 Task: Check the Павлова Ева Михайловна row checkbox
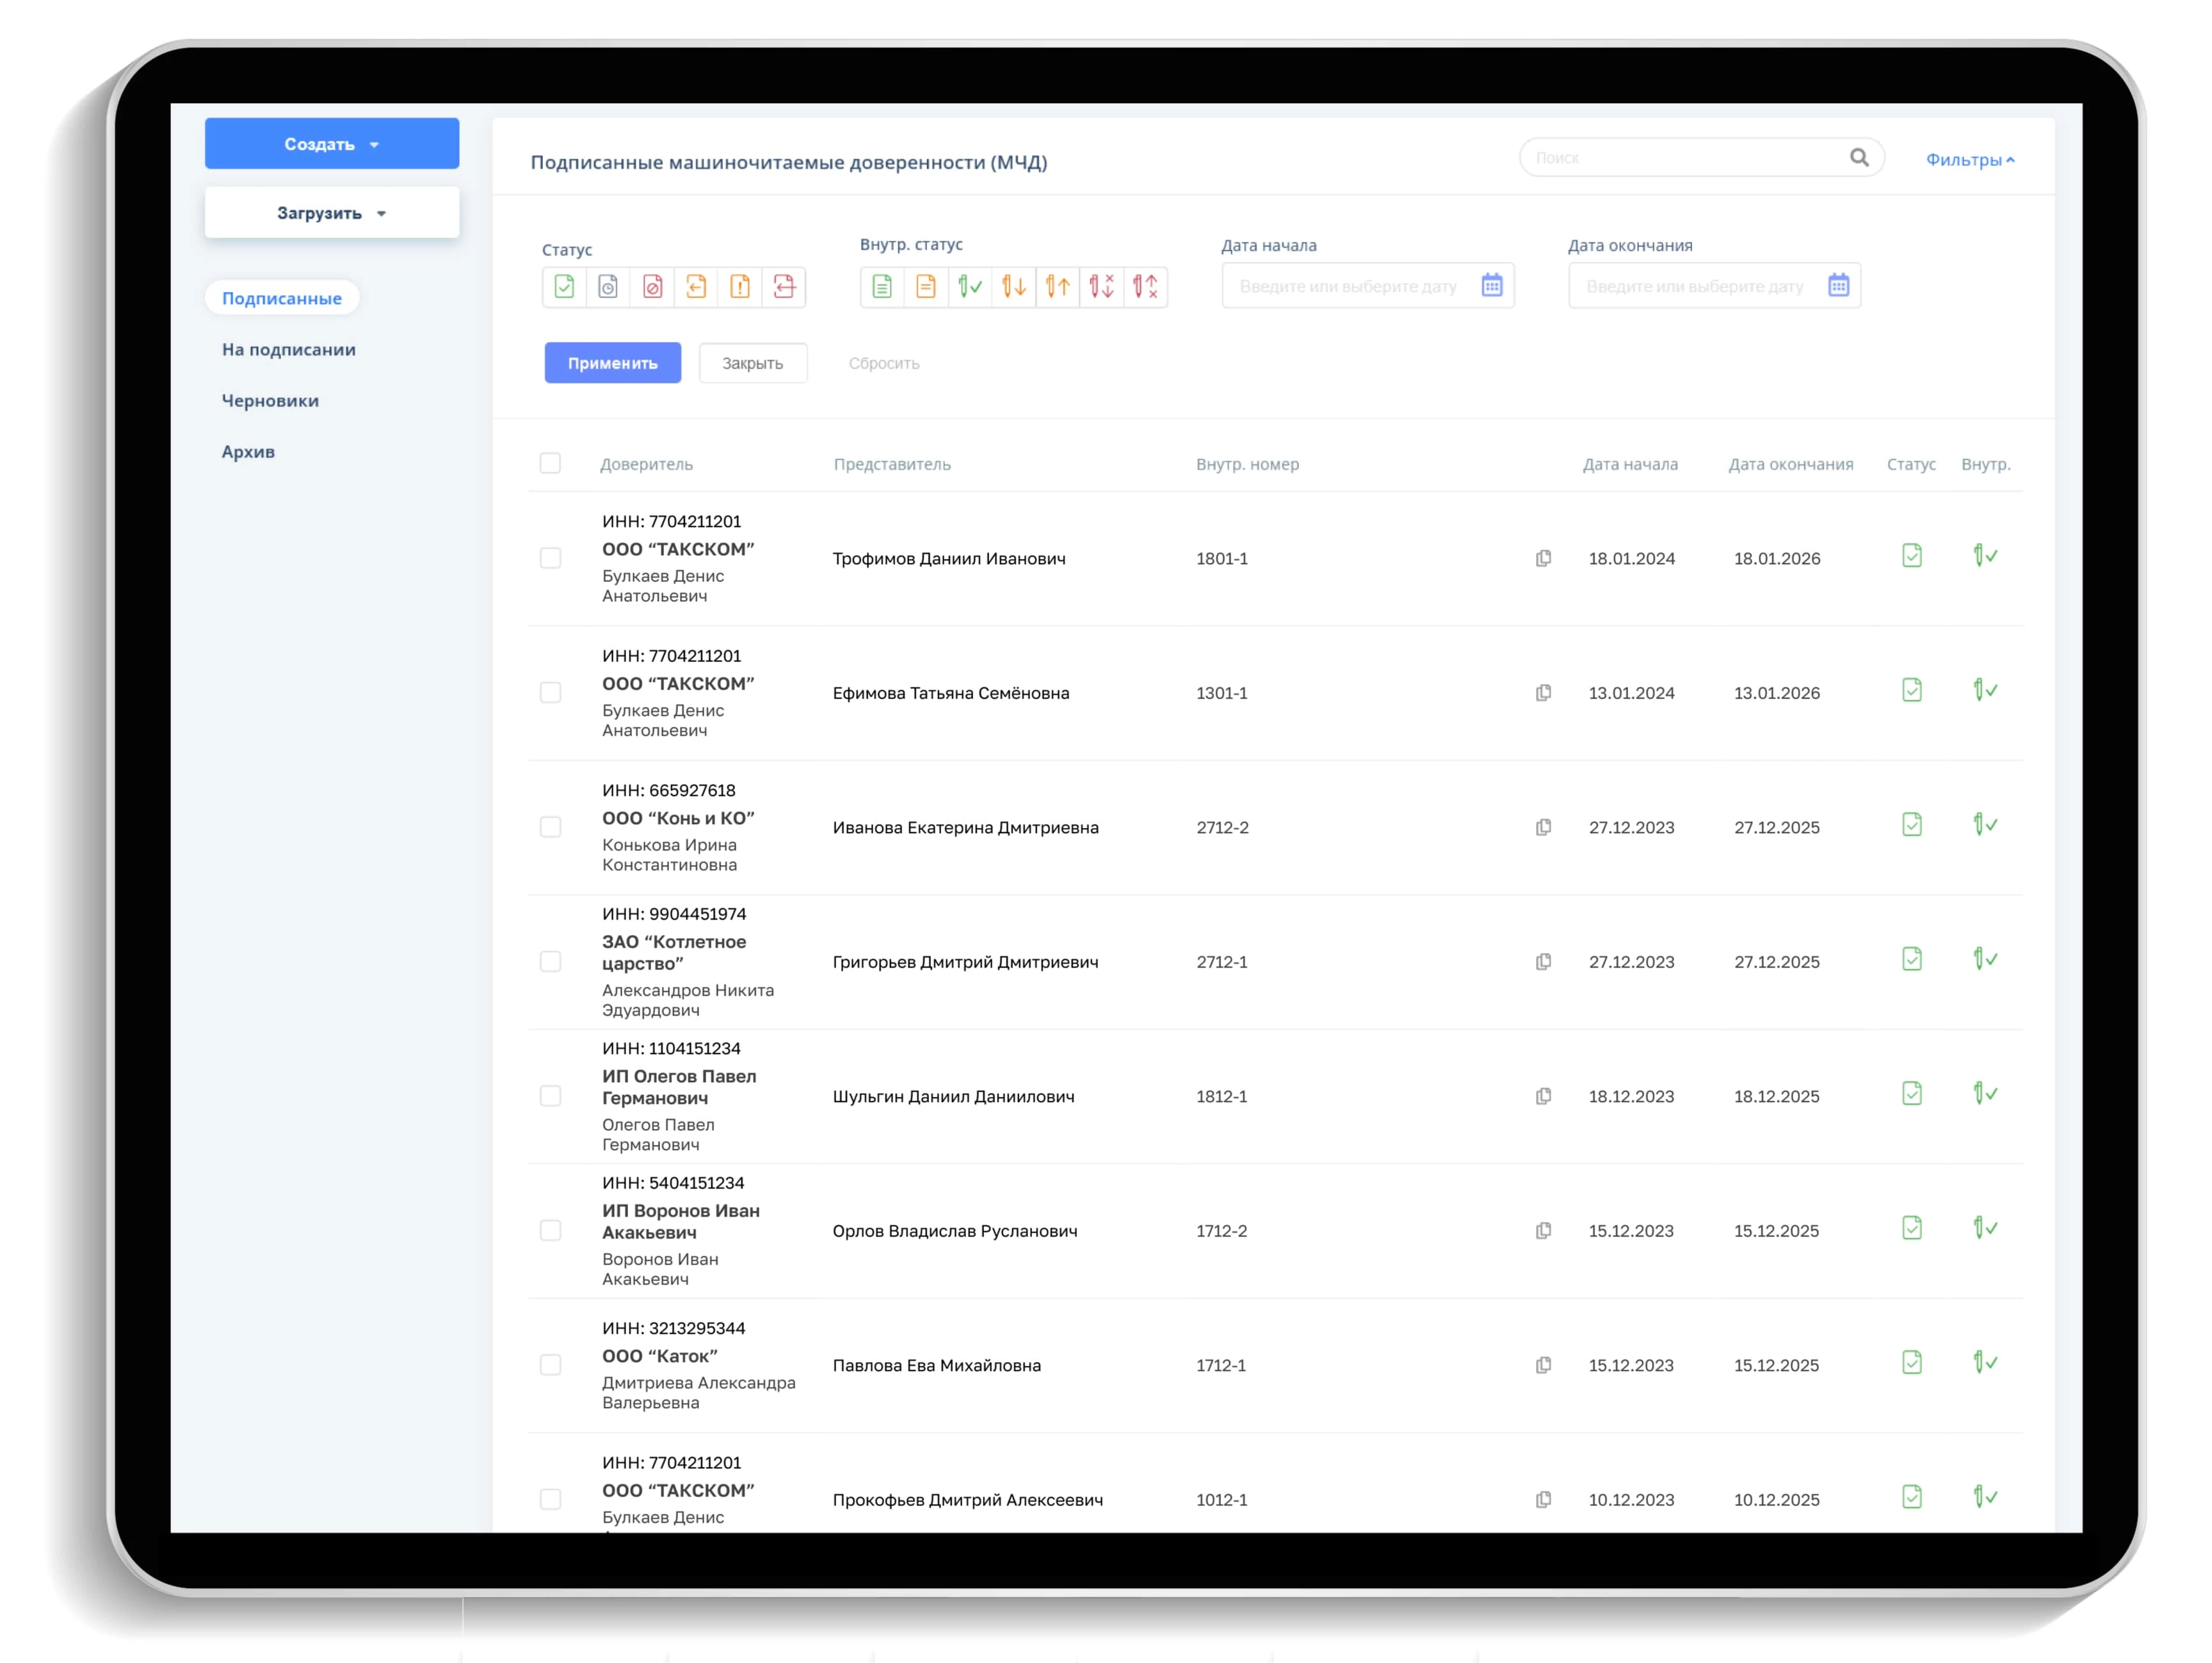point(550,1365)
